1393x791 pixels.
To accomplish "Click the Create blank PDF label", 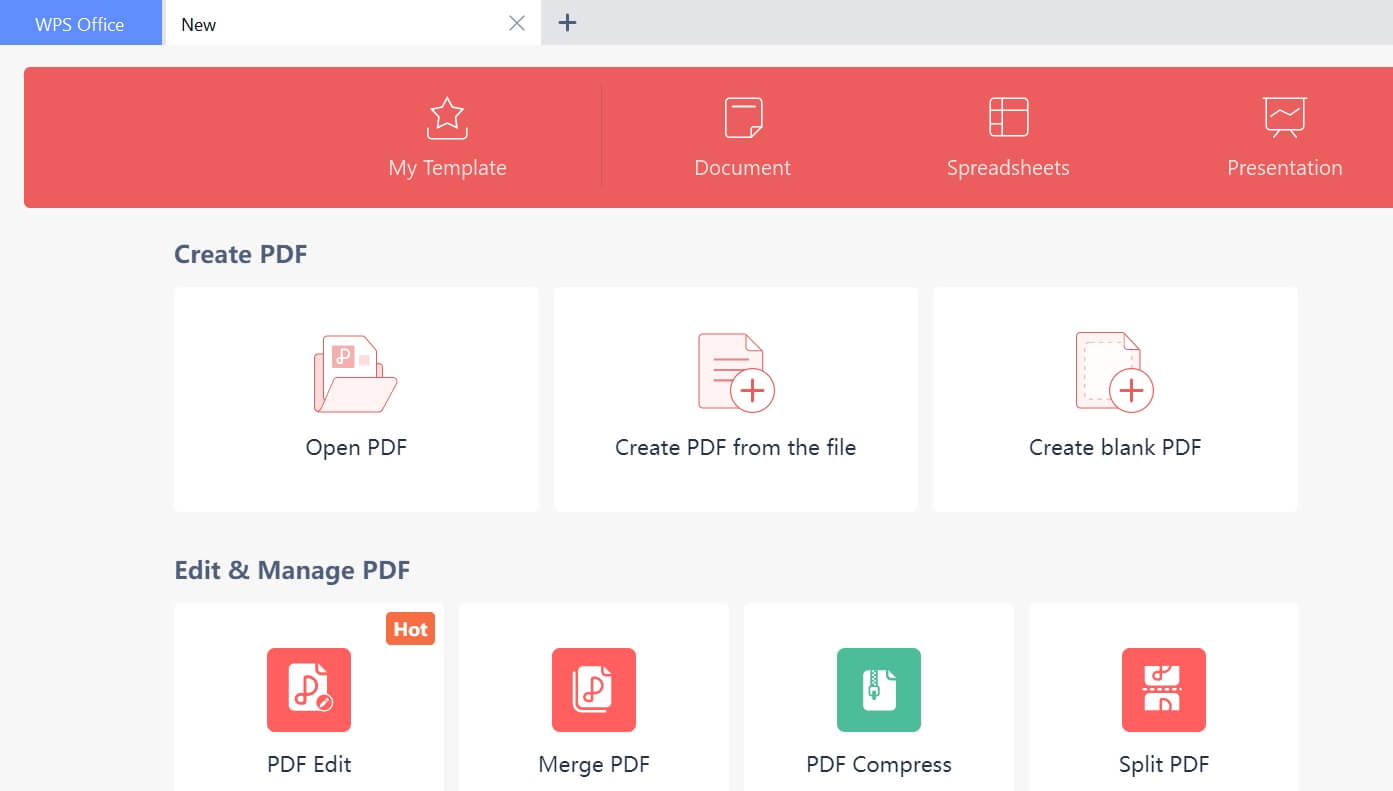I will coord(1115,447).
